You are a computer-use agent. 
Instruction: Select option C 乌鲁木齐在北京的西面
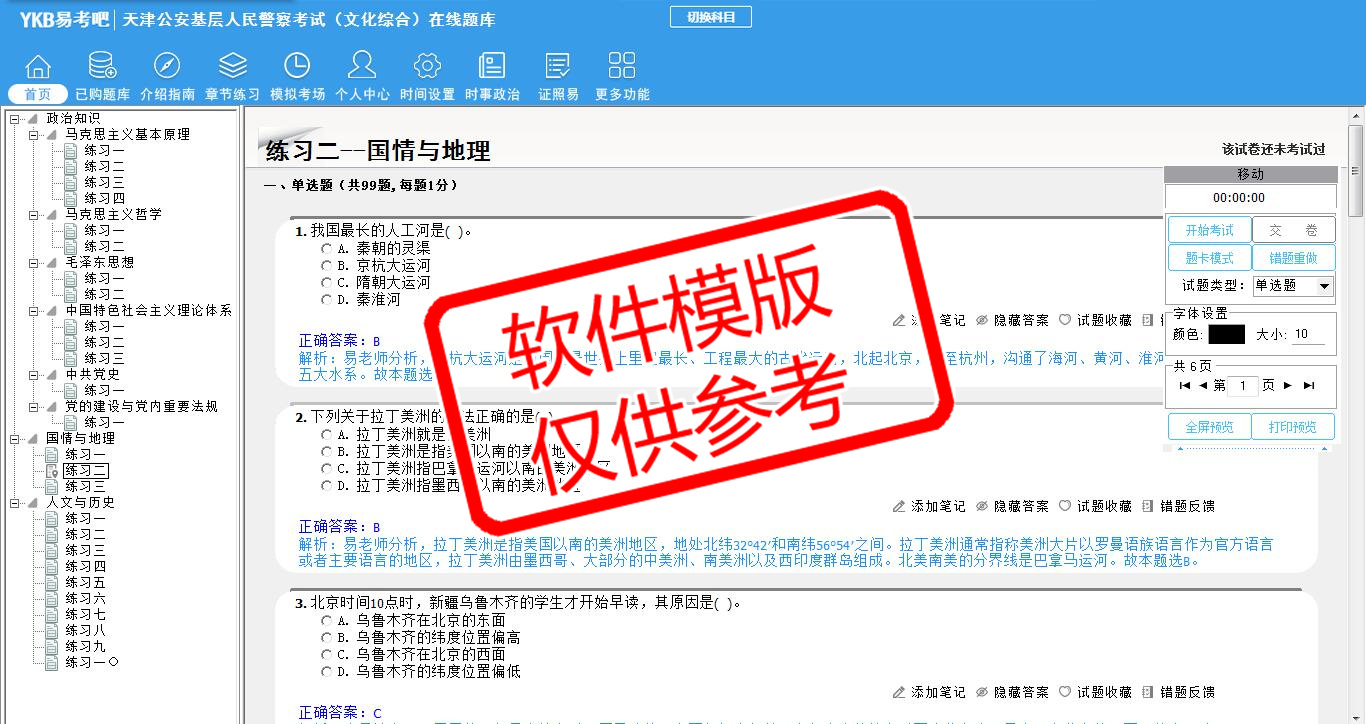coord(326,654)
